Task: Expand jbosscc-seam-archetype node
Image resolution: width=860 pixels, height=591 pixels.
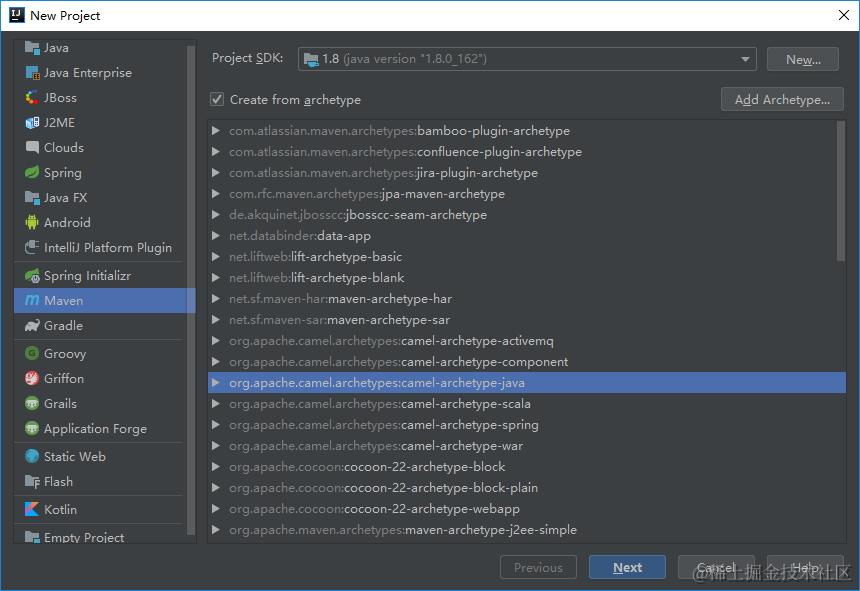Action: (216, 214)
